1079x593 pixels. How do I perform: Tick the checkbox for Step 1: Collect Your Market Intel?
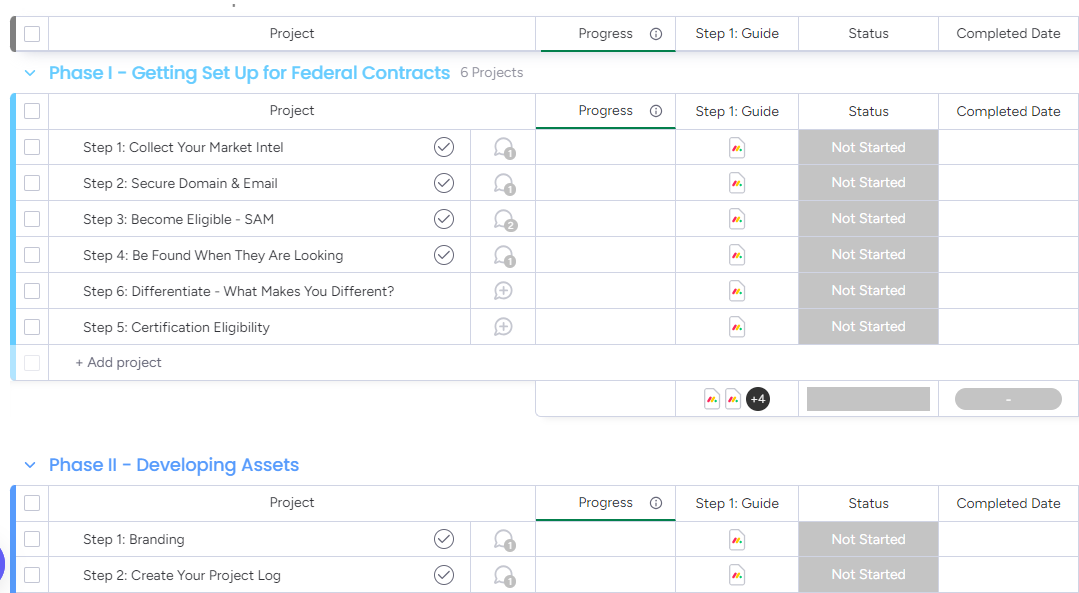pos(32,147)
